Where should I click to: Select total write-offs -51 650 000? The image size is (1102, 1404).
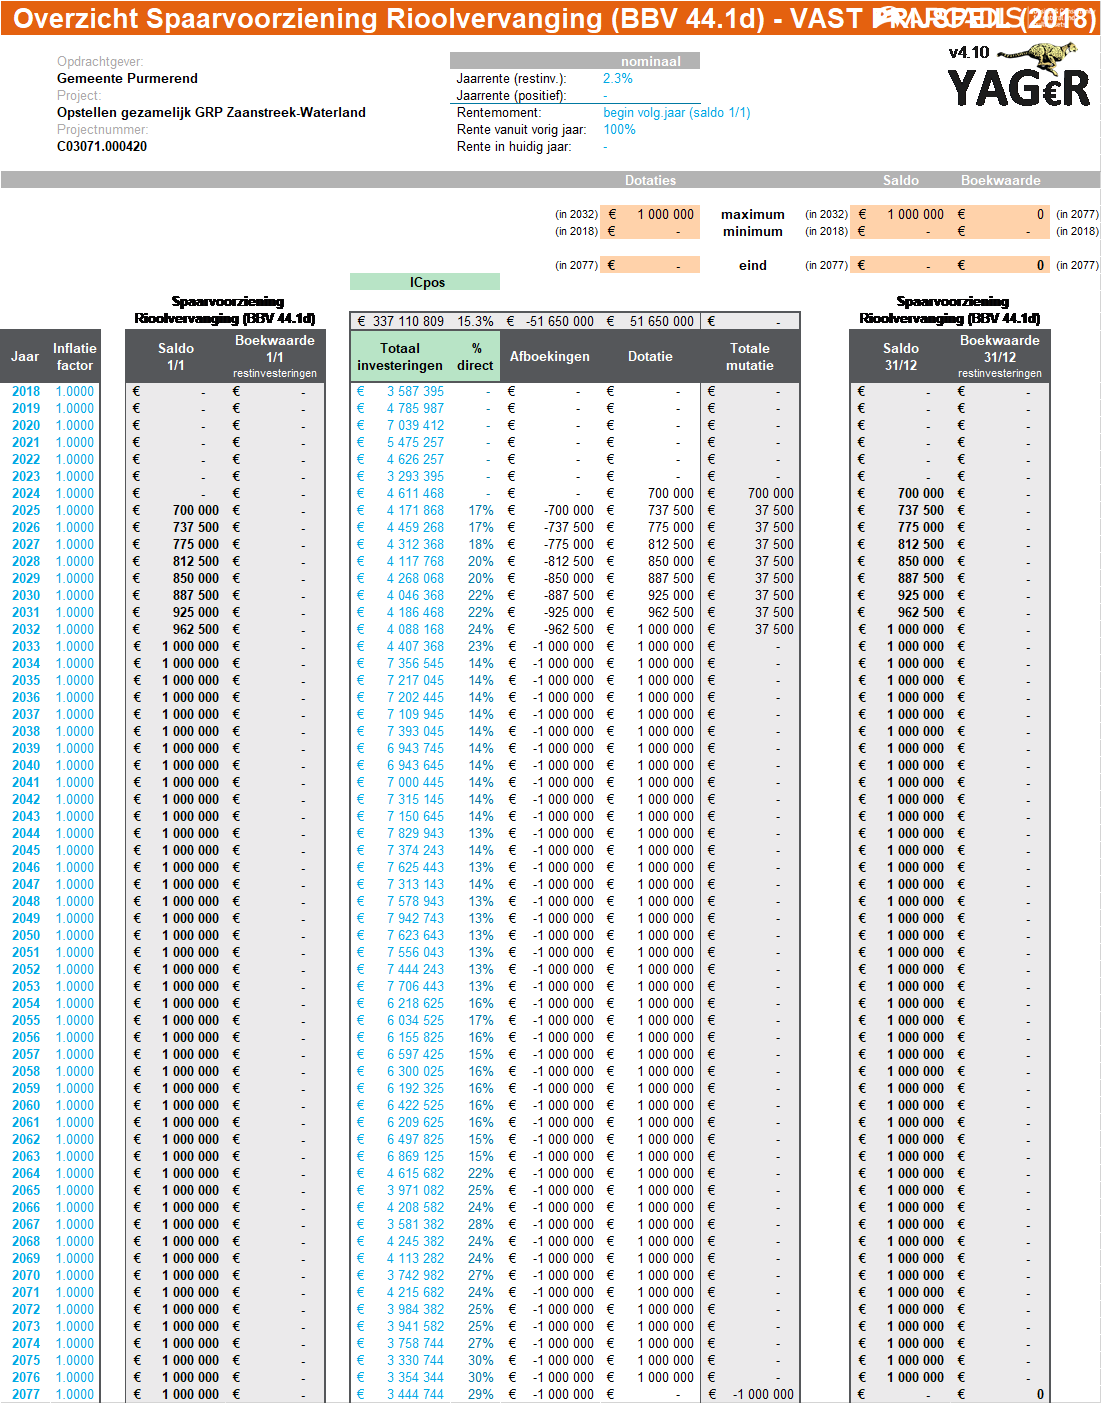pos(560,321)
